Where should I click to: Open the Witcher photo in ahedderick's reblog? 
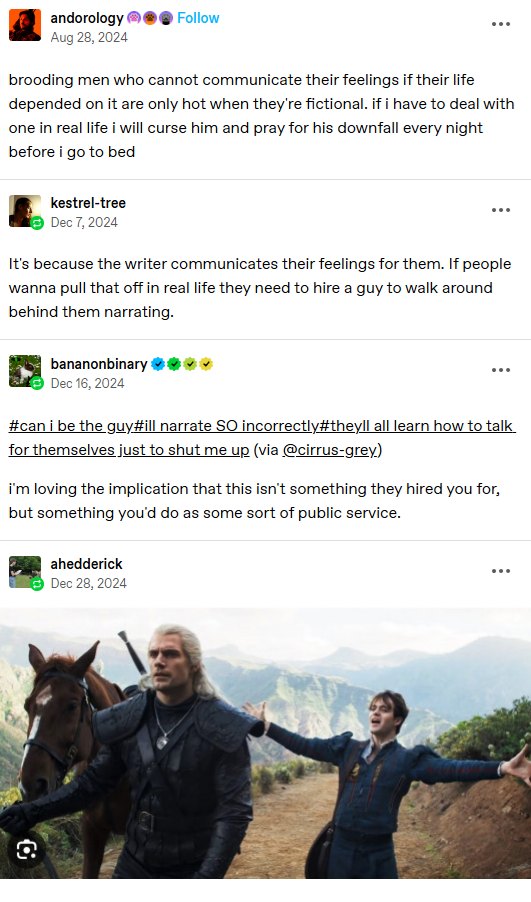[x=265, y=743]
